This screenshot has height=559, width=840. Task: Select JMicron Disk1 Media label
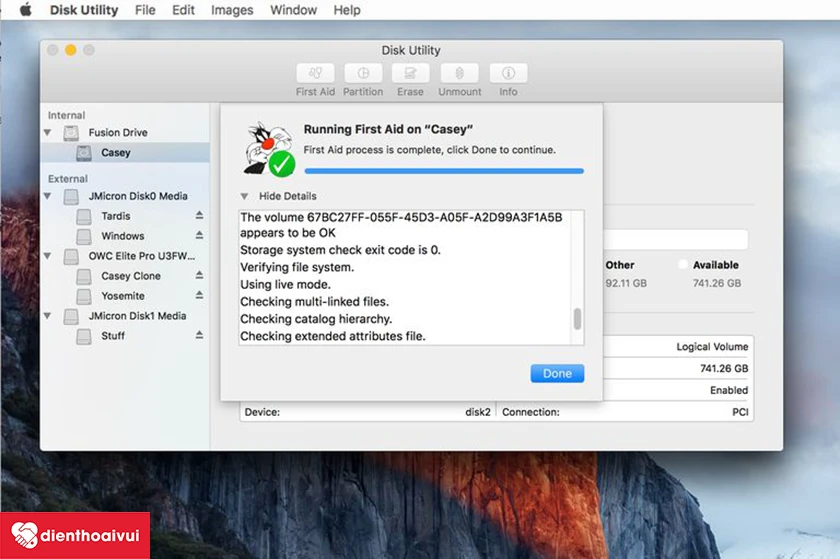pos(137,316)
